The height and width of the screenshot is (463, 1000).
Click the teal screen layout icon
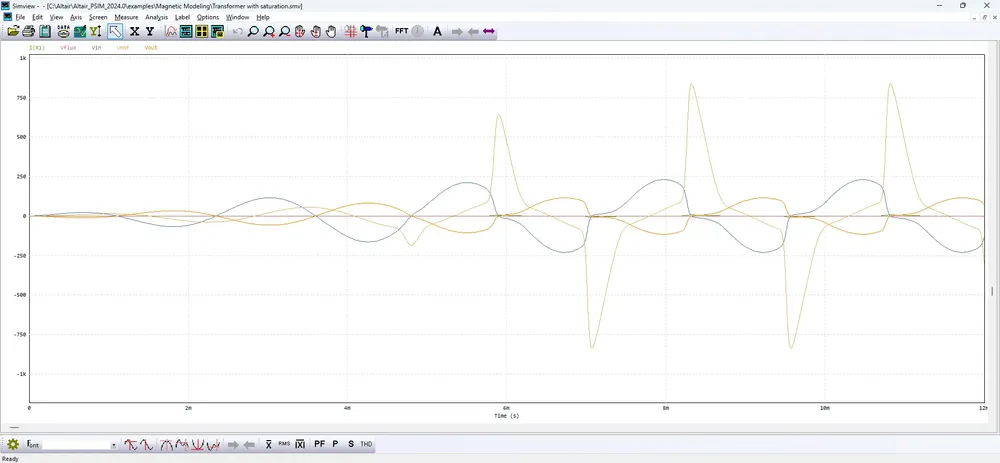[186, 31]
